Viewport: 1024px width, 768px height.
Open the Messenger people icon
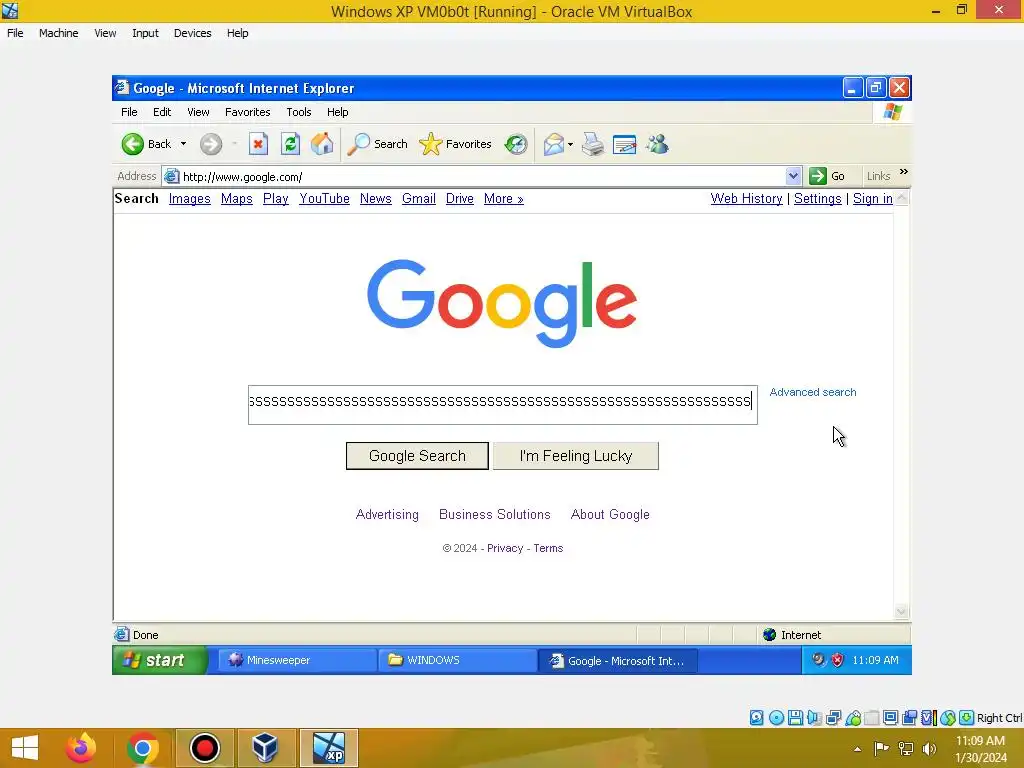coord(658,144)
